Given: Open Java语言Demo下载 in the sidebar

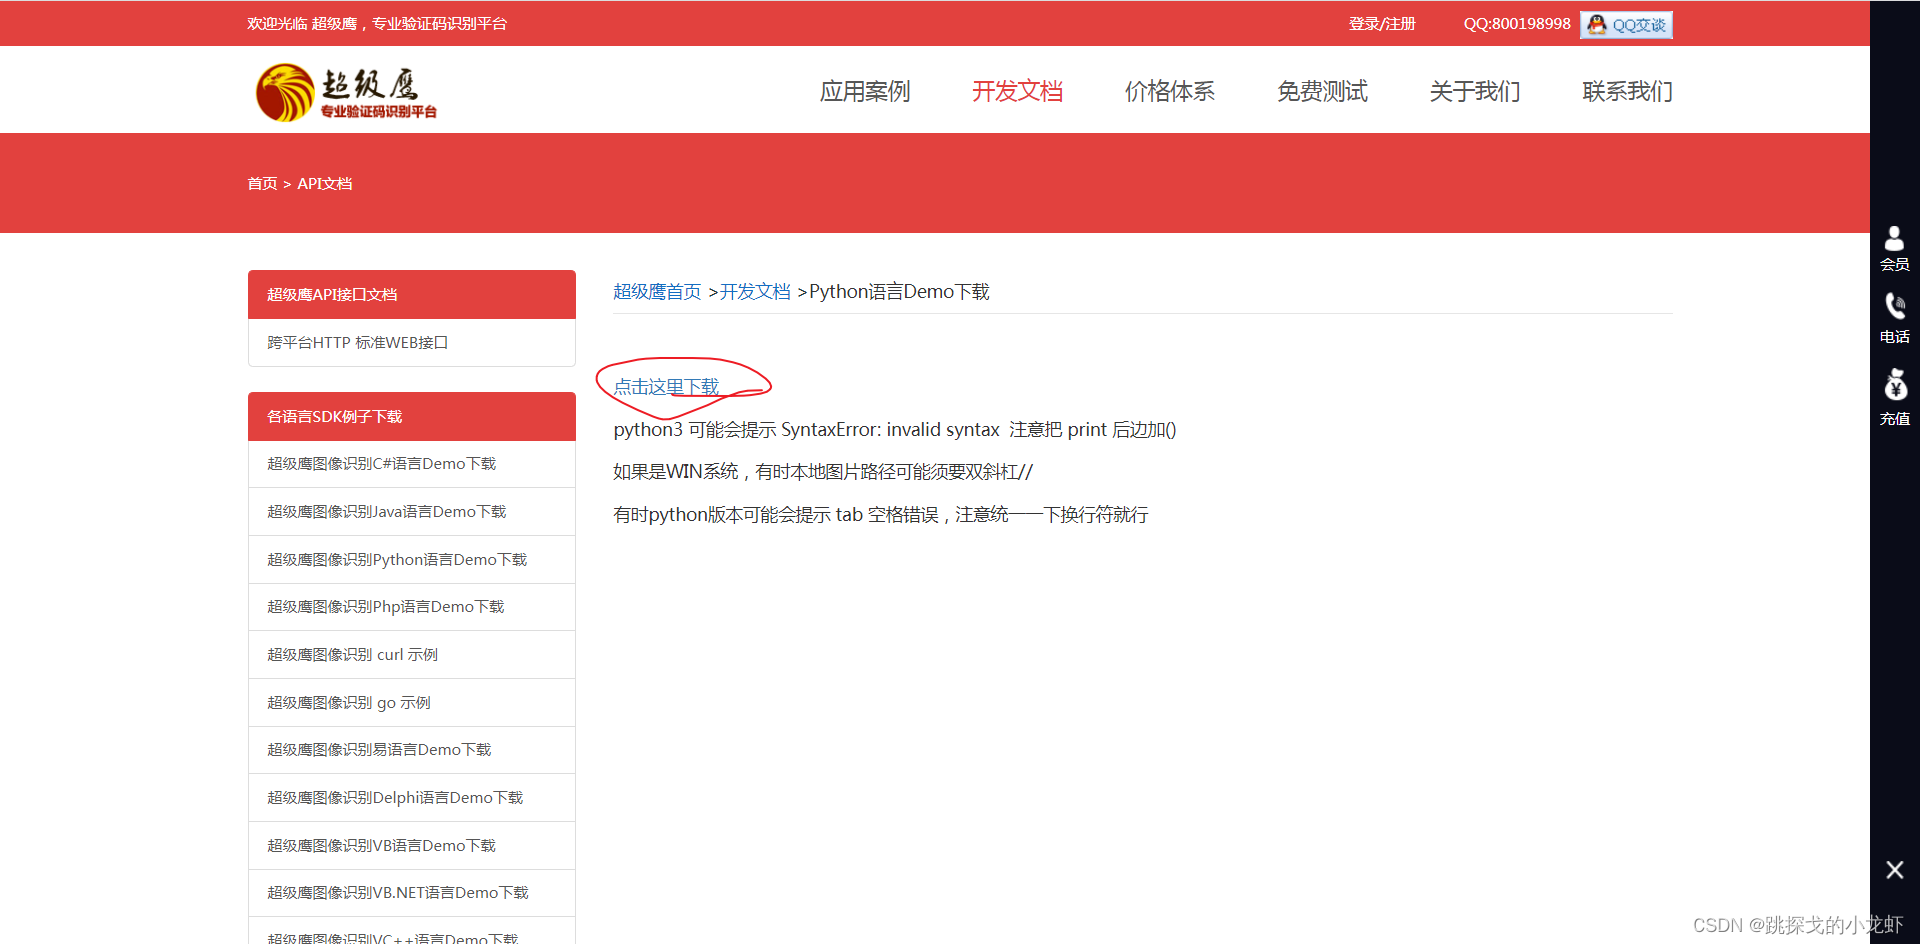Looking at the screenshot, I should click(412, 512).
